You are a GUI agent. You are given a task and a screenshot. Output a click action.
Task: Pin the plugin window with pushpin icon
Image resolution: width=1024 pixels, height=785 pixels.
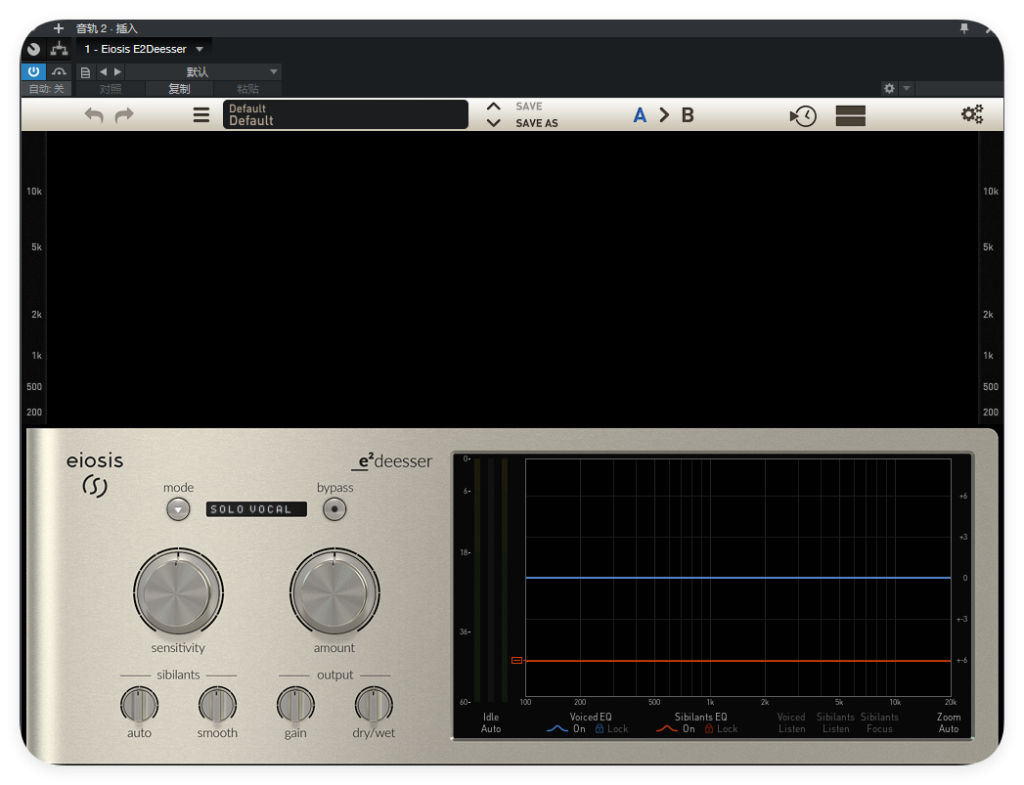click(964, 28)
